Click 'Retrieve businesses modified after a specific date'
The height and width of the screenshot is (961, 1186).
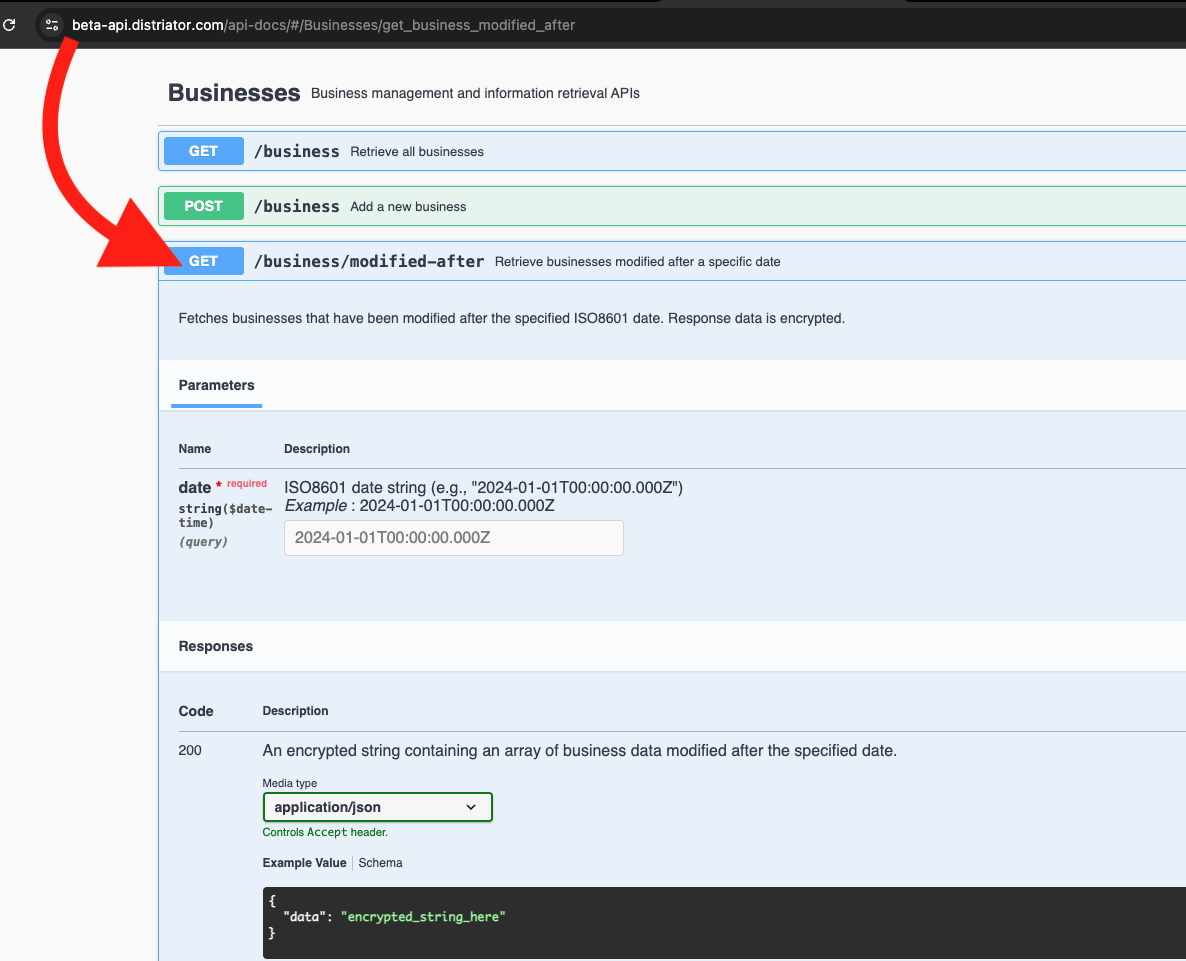click(x=638, y=262)
